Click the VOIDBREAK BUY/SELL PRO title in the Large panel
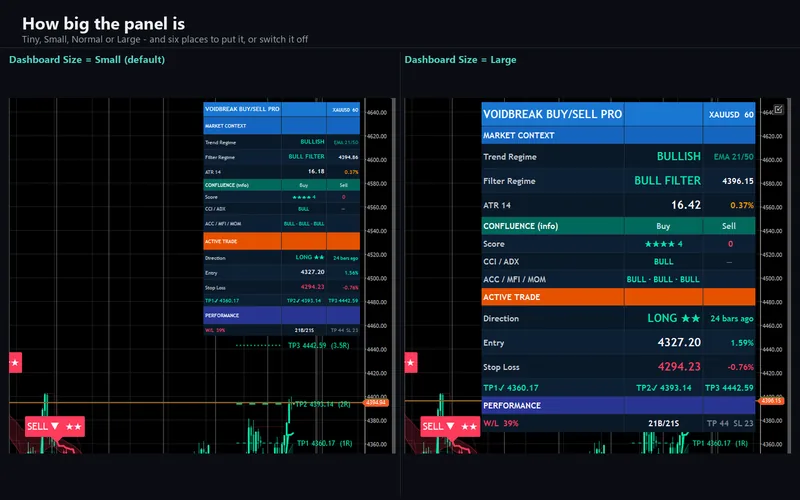Viewport: 800px width, 500px height. point(553,114)
